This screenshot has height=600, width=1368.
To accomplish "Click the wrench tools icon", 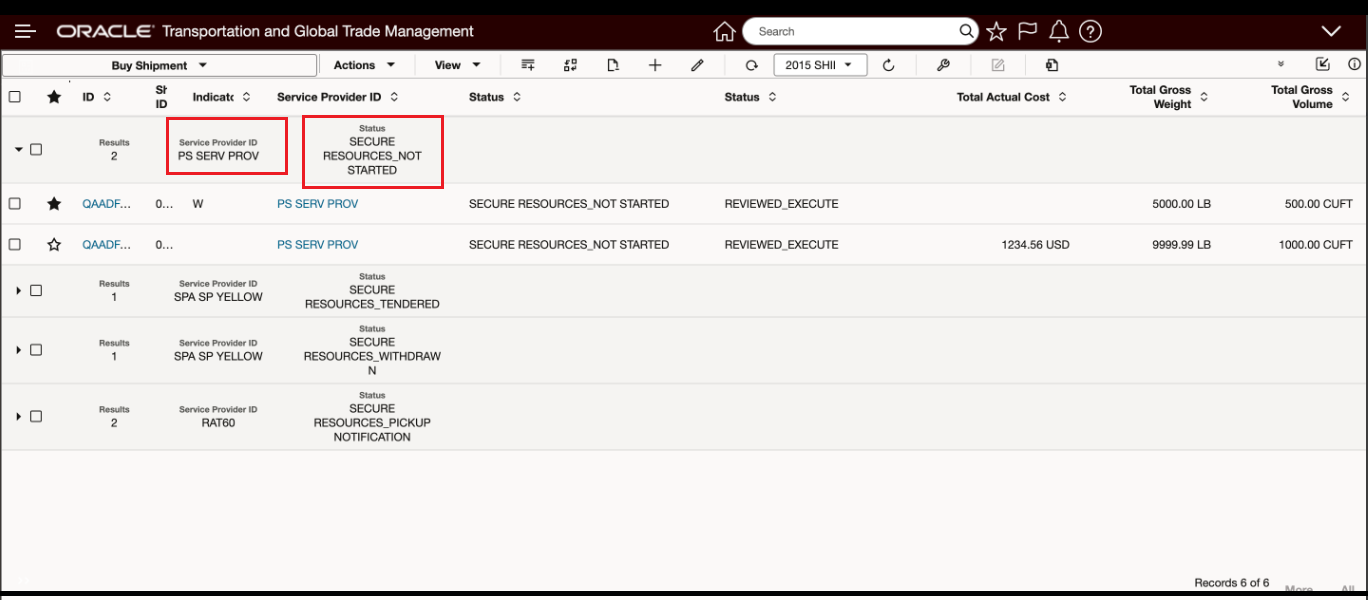I will coord(942,65).
